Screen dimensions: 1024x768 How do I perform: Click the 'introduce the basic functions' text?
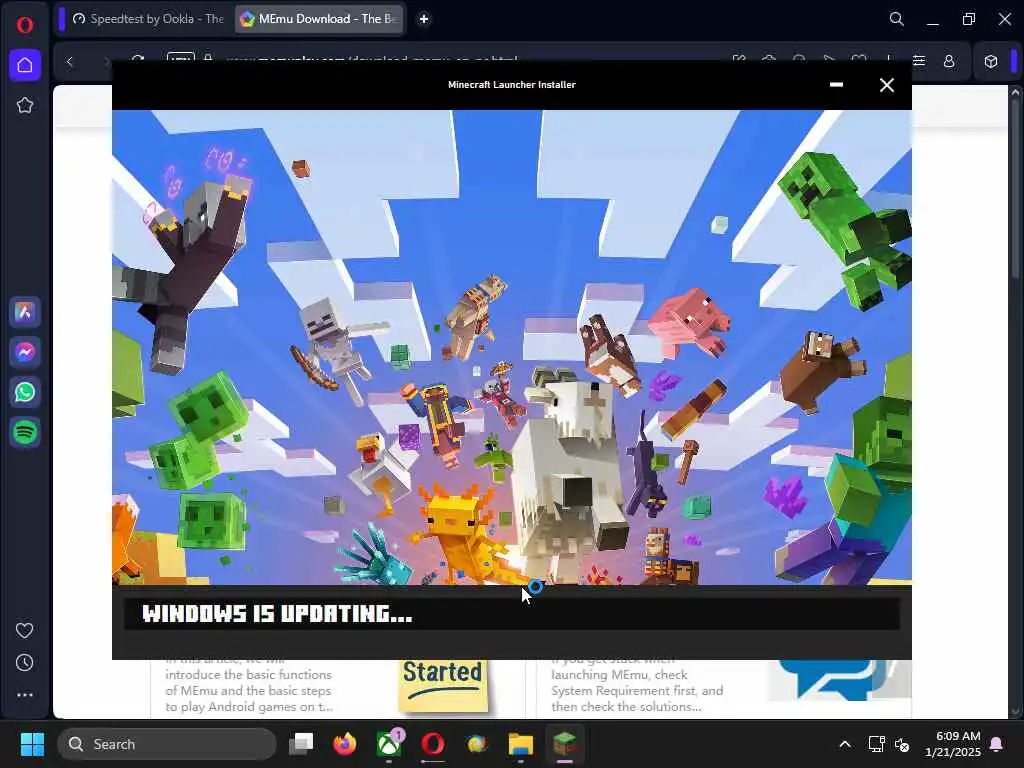pos(248,675)
